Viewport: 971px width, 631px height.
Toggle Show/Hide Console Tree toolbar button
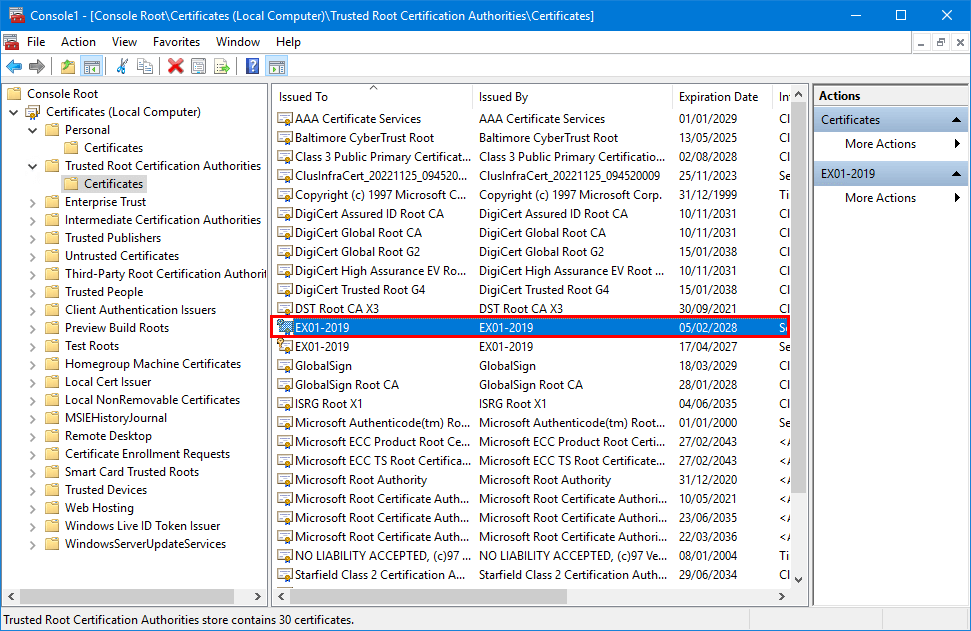(92, 66)
